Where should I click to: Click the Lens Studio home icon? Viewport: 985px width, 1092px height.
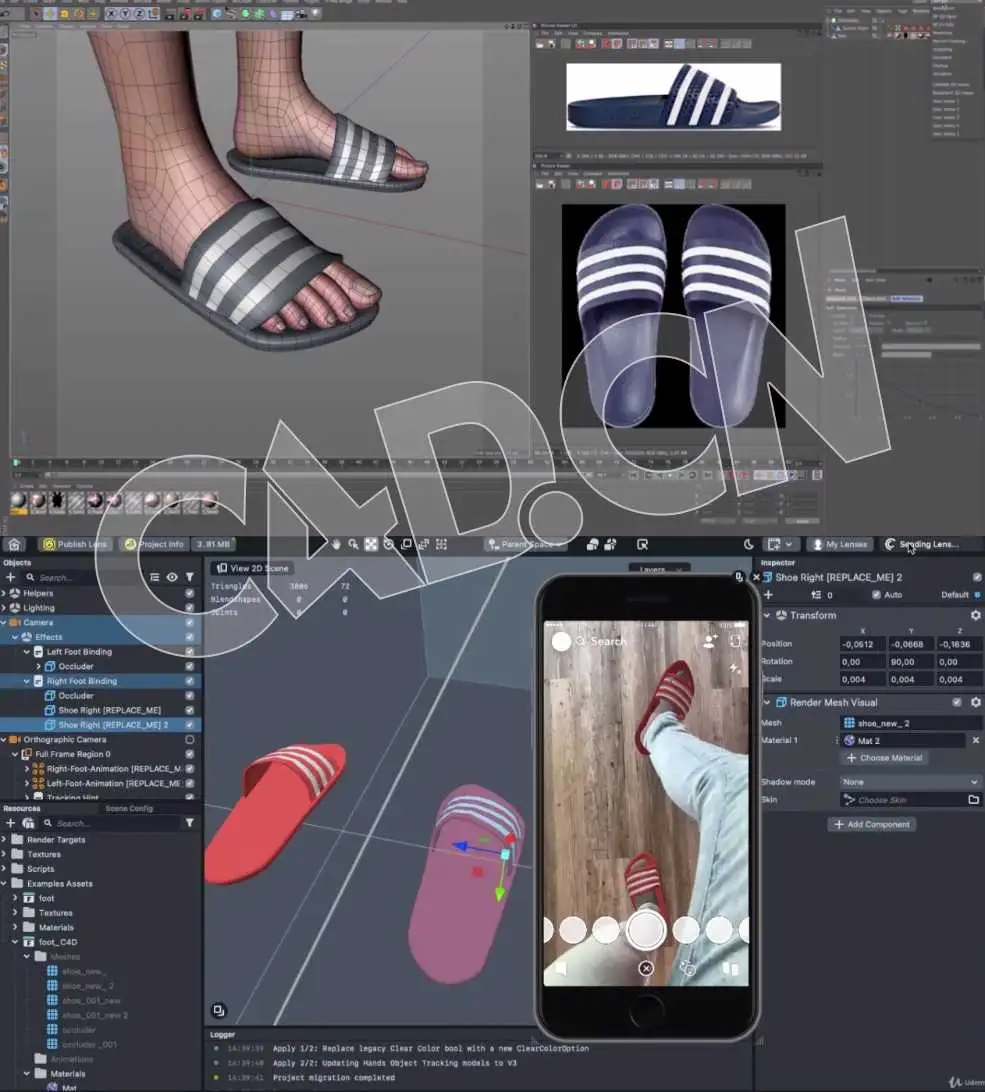click(15, 544)
